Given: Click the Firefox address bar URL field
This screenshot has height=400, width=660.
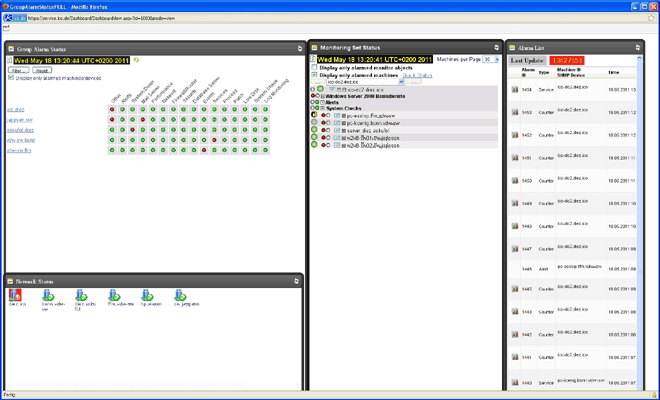Looking at the screenshot, I should point(337,18).
